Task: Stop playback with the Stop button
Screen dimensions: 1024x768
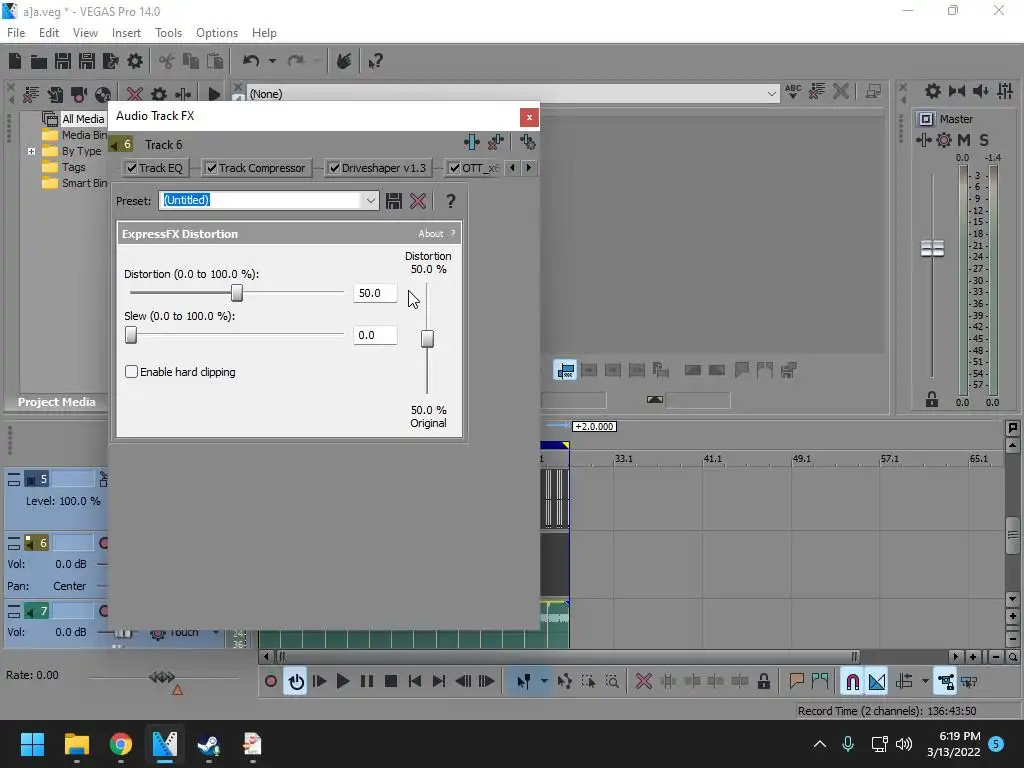Action: click(391, 682)
